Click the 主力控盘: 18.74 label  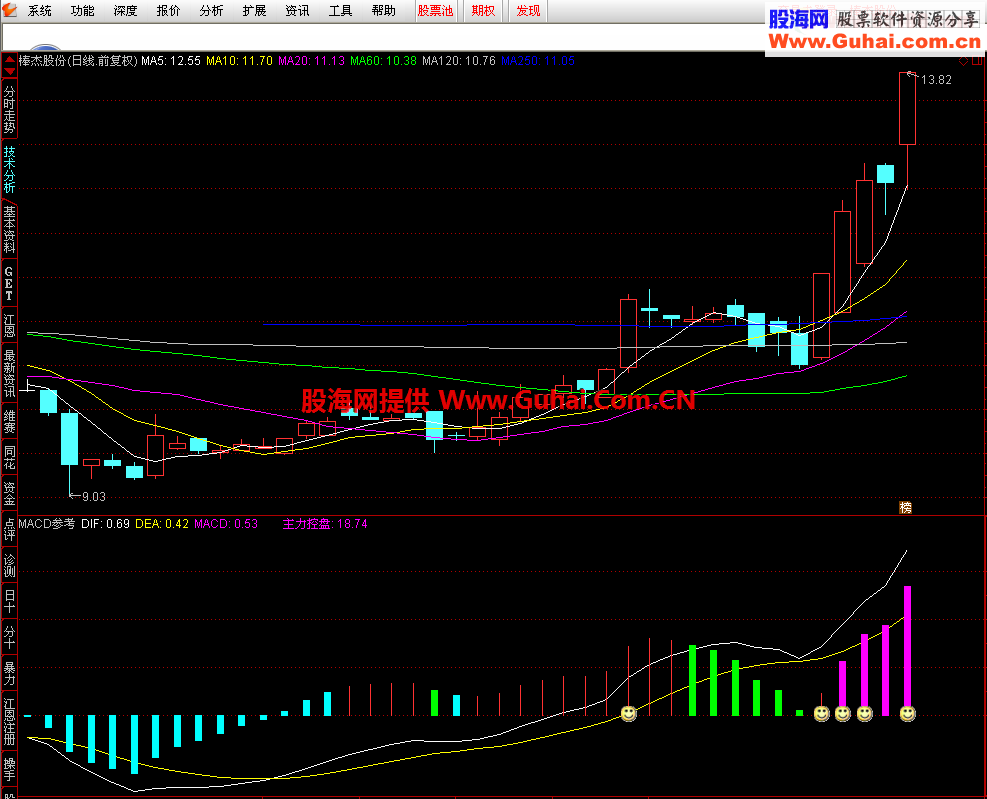pos(325,524)
